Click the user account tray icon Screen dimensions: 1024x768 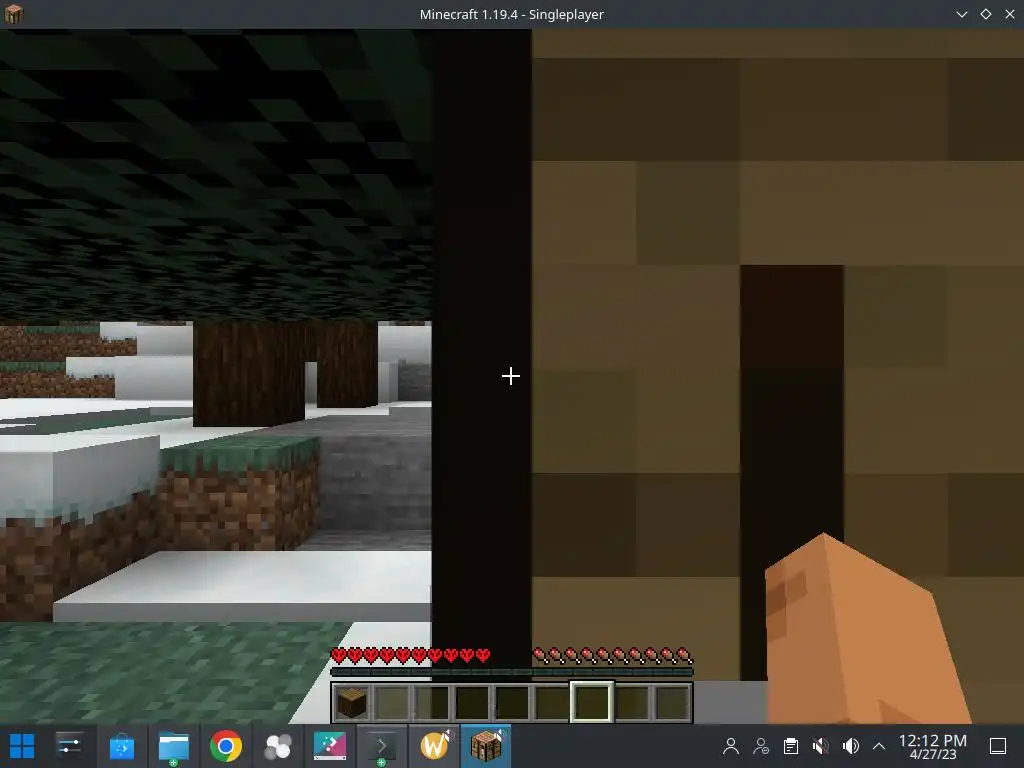[x=731, y=746]
